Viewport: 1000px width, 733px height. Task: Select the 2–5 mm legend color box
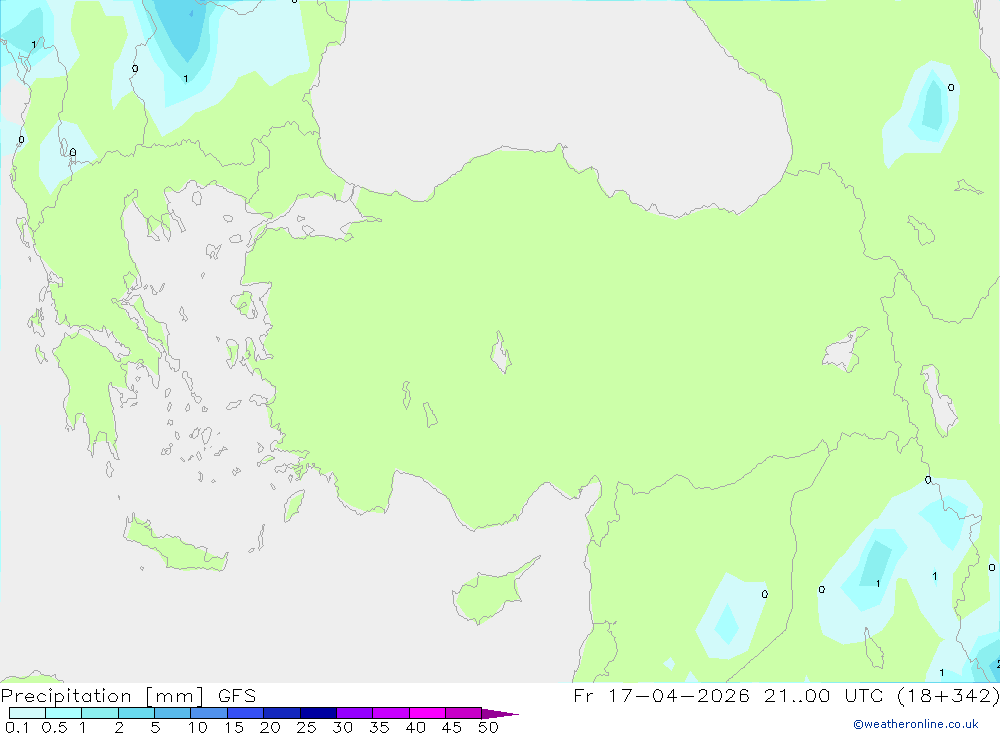136,713
